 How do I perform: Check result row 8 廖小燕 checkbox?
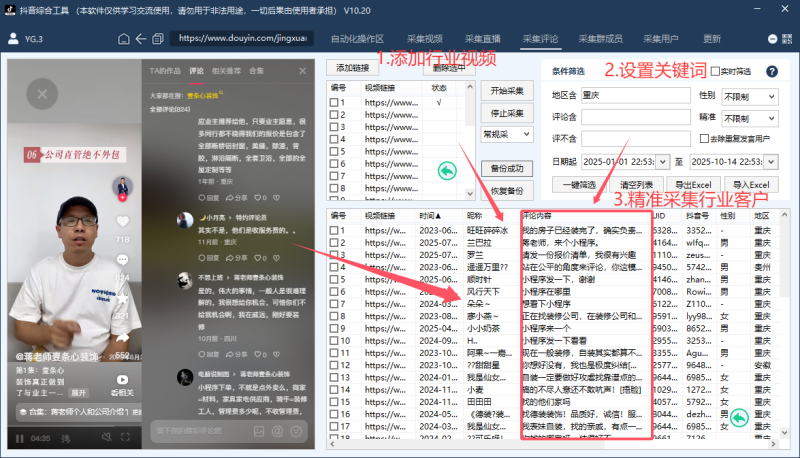334,316
